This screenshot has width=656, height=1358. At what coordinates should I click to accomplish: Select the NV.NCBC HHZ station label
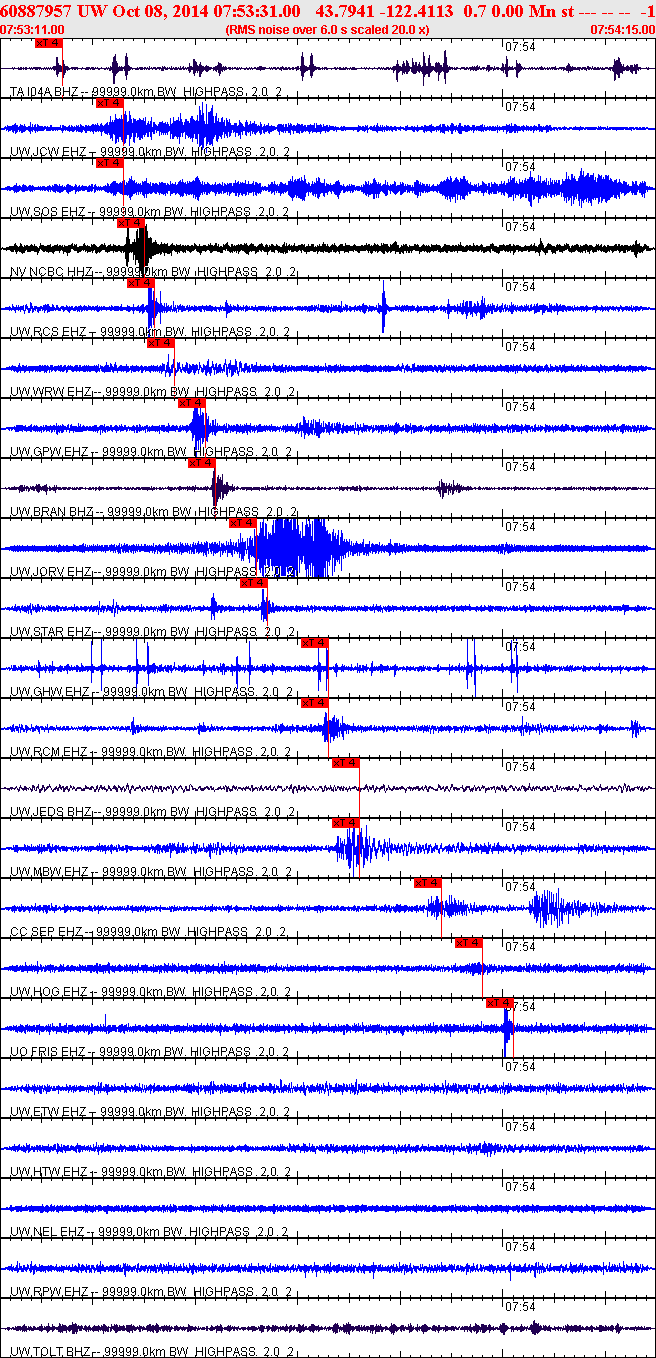click(51, 272)
